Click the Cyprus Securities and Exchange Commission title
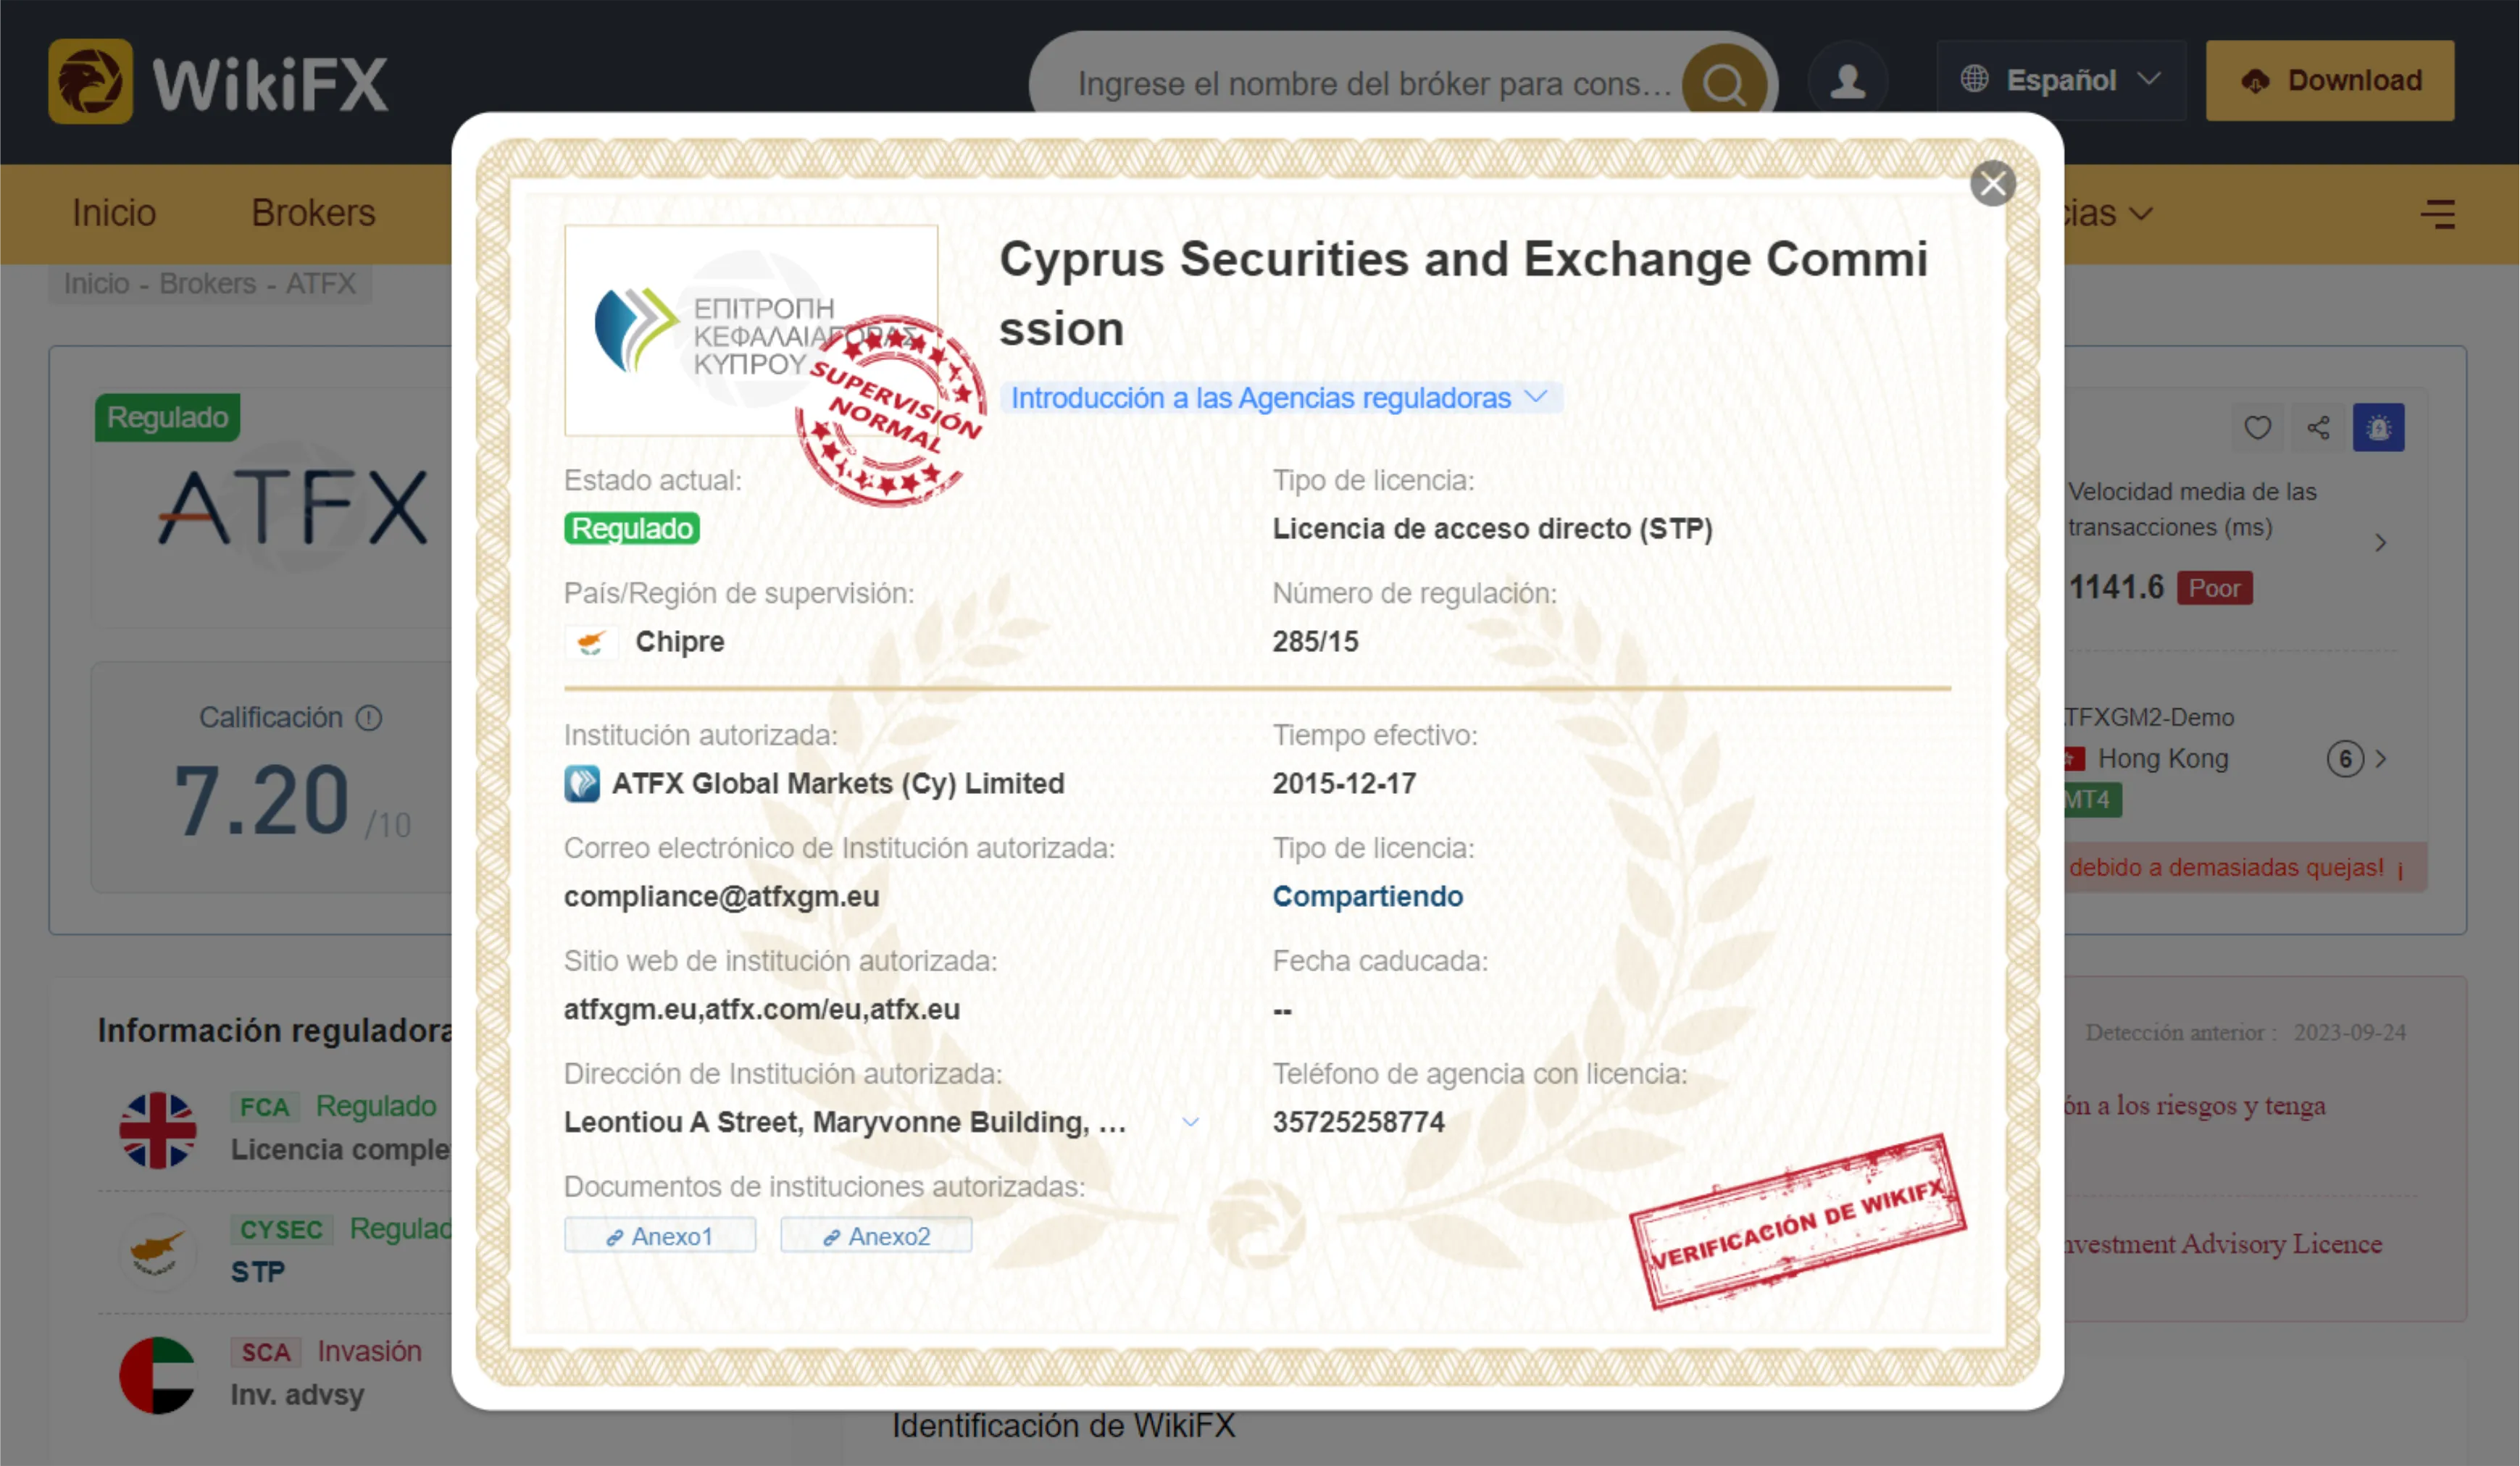 (x=1463, y=293)
